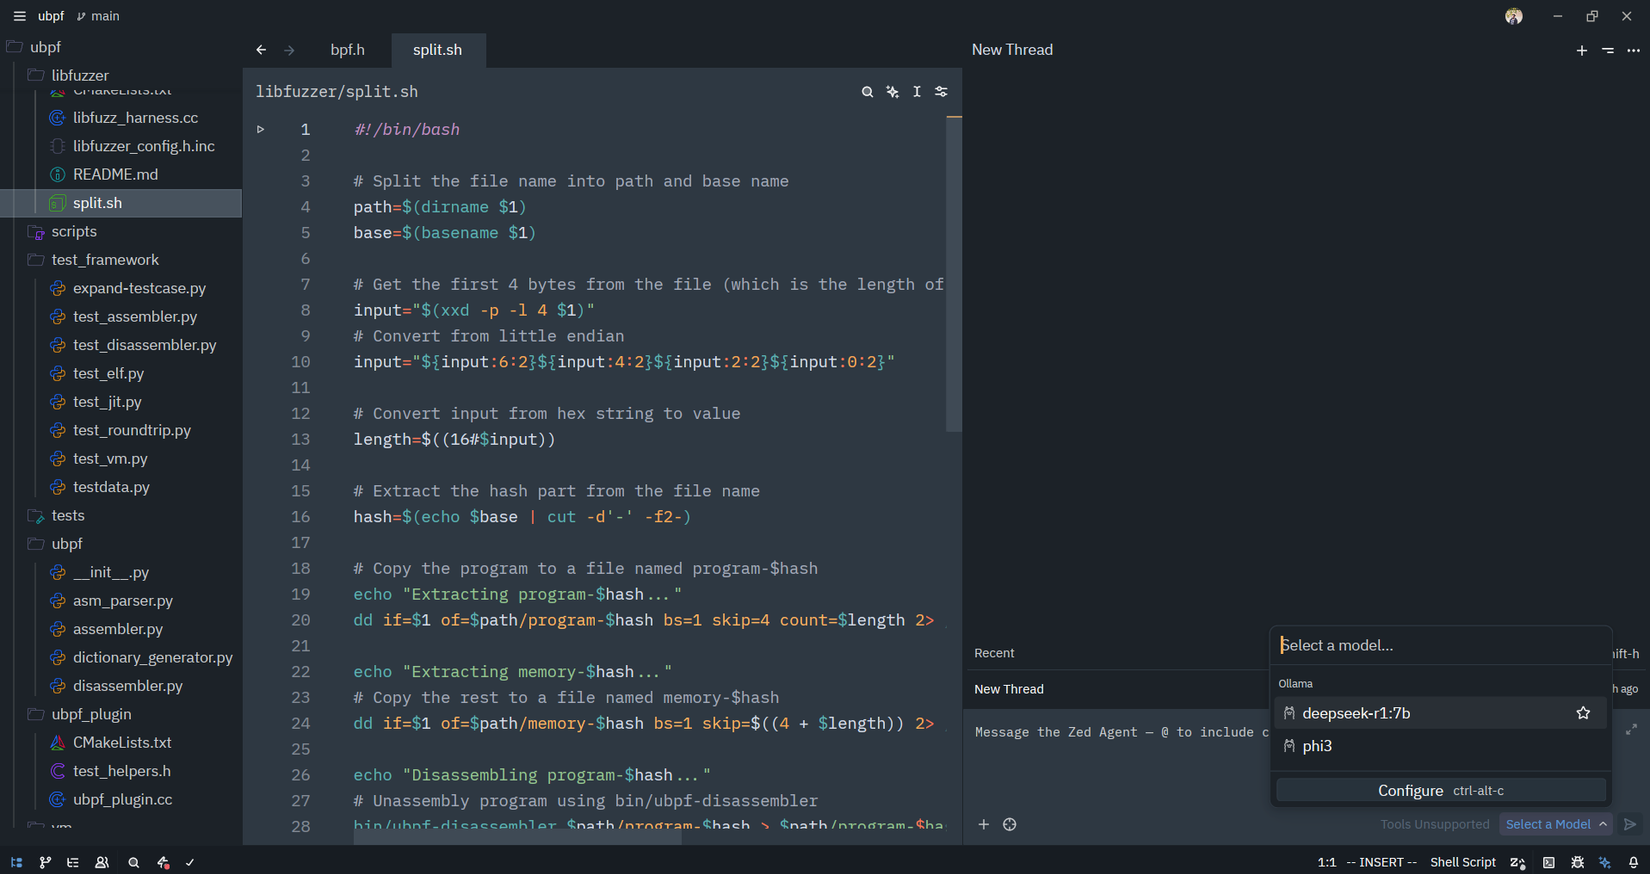Select the split.sh editor tab
Image resolution: width=1650 pixels, height=874 pixels.
[x=437, y=50]
